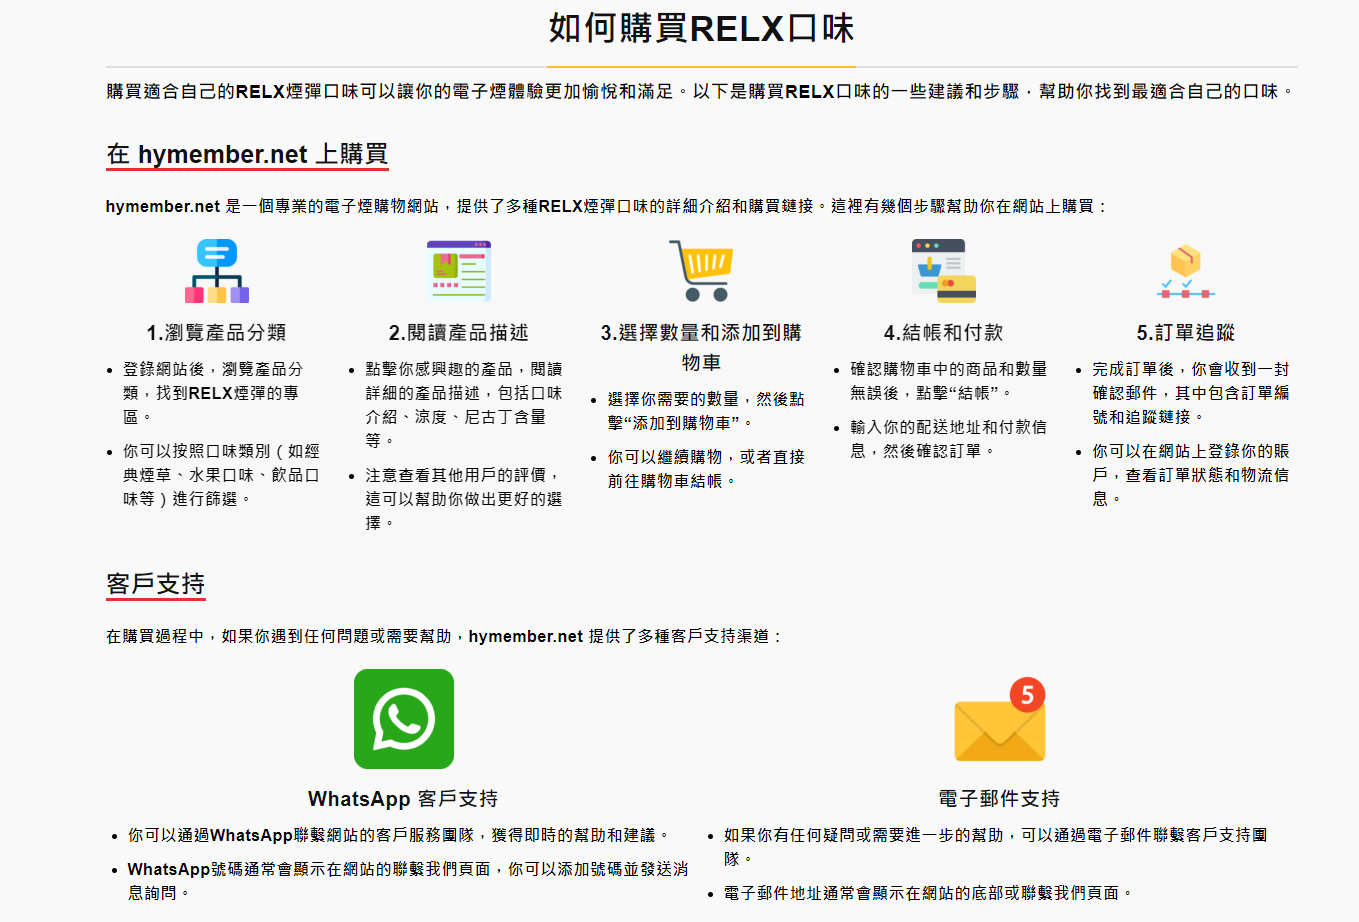Click the bullet starting 你可以通過WhatsApp聯繫

pyautogui.click(x=397, y=835)
